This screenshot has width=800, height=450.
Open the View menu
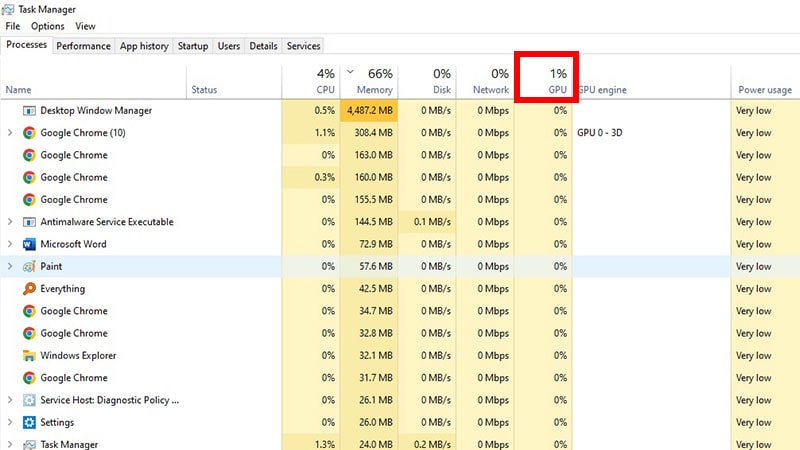(x=85, y=26)
